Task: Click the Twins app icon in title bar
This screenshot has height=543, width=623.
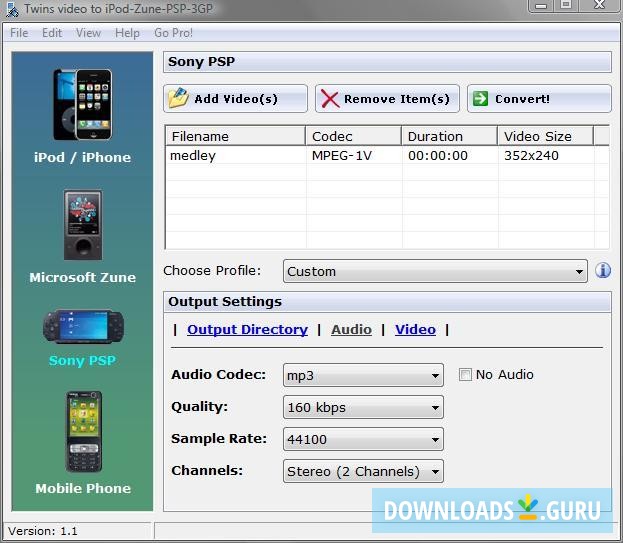Action: coord(12,9)
